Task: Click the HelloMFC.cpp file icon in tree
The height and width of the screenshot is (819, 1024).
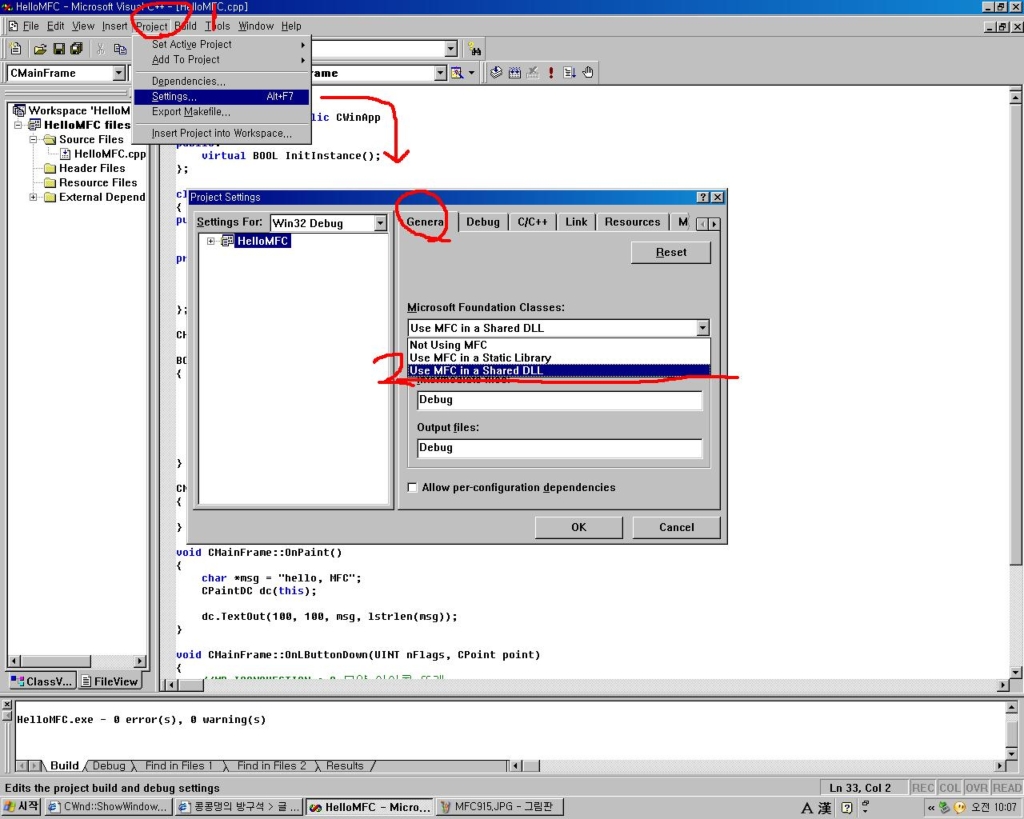Action: tap(65, 153)
